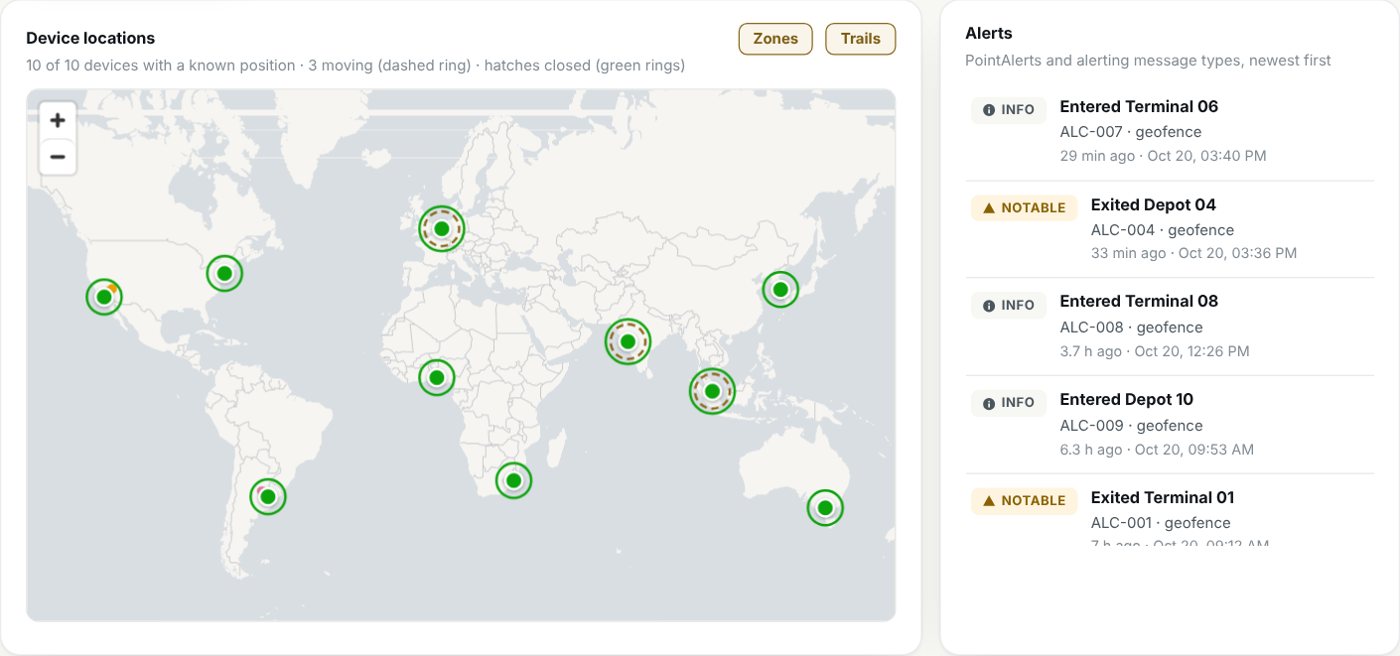Click the "Alerts" panel heading
1400x656 pixels.
[989, 34]
